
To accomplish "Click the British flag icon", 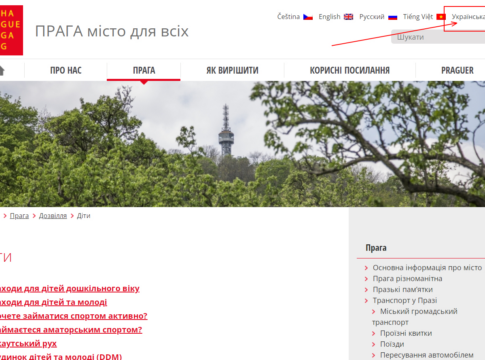I will tap(348, 17).
